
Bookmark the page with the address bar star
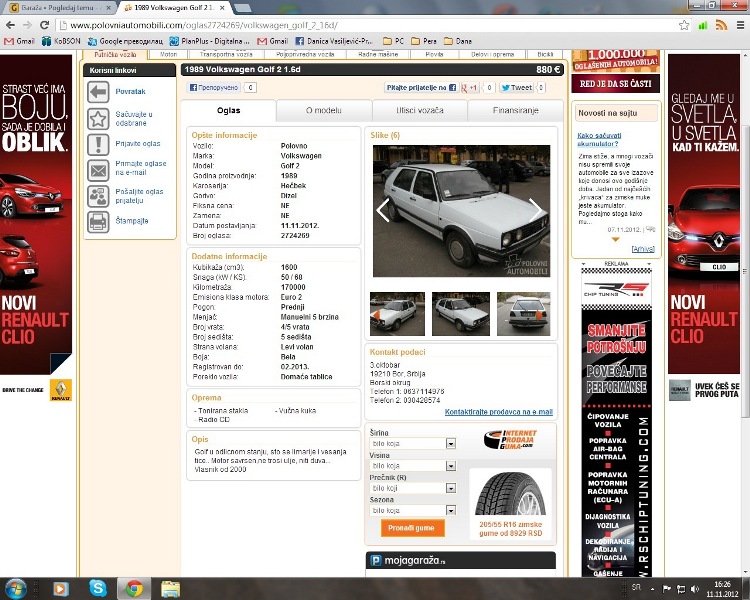(x=684, y=25)
